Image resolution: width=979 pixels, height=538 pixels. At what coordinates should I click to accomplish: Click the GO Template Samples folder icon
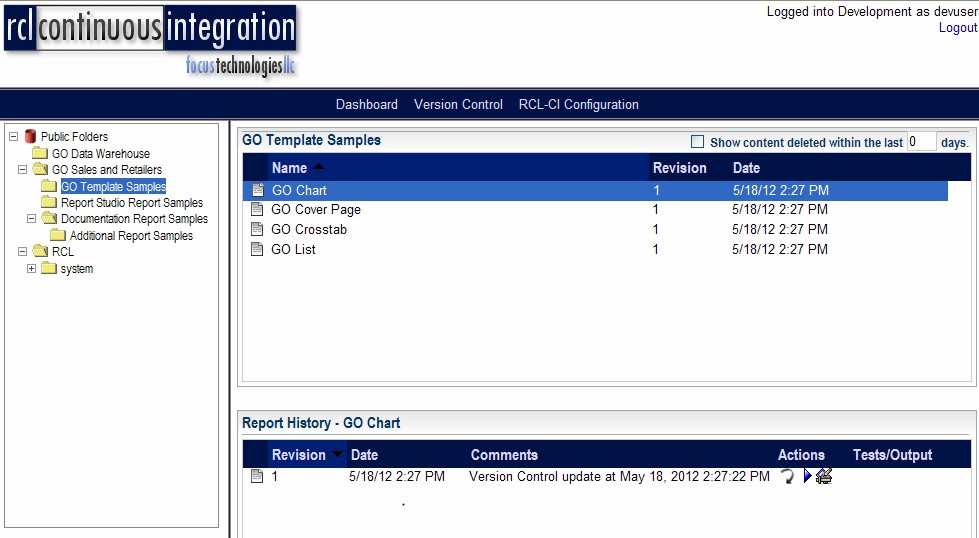pos(49,186)
